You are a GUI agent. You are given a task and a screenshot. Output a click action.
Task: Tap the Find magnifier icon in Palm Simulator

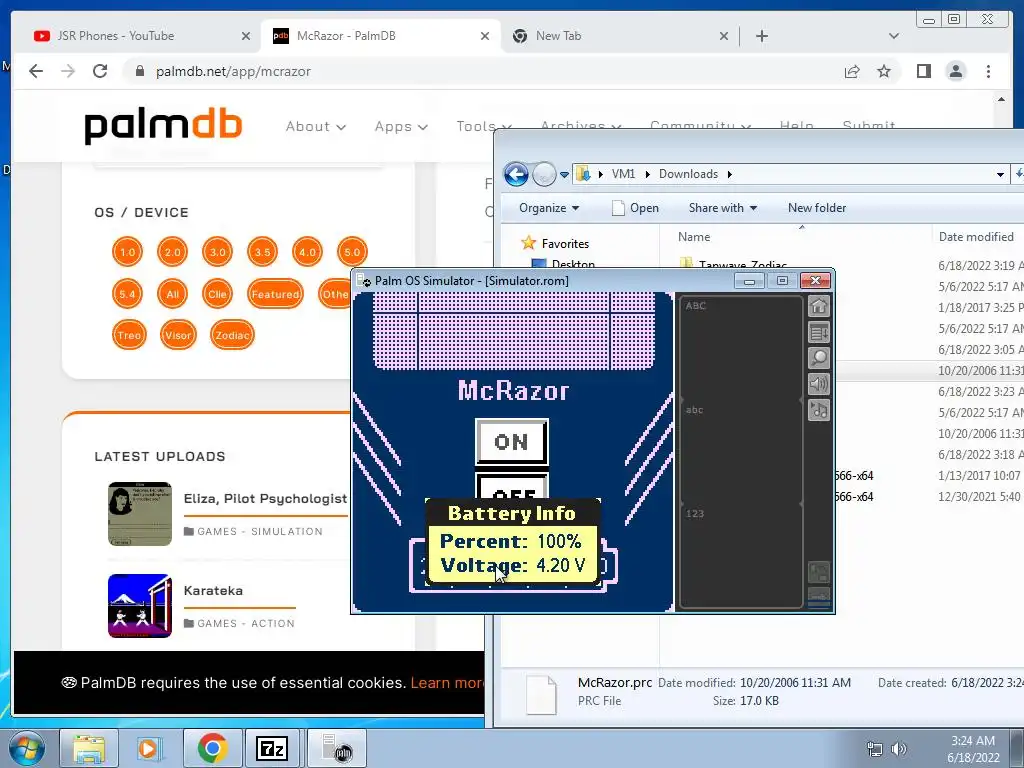pyautogui.click(x=819, y=358)
